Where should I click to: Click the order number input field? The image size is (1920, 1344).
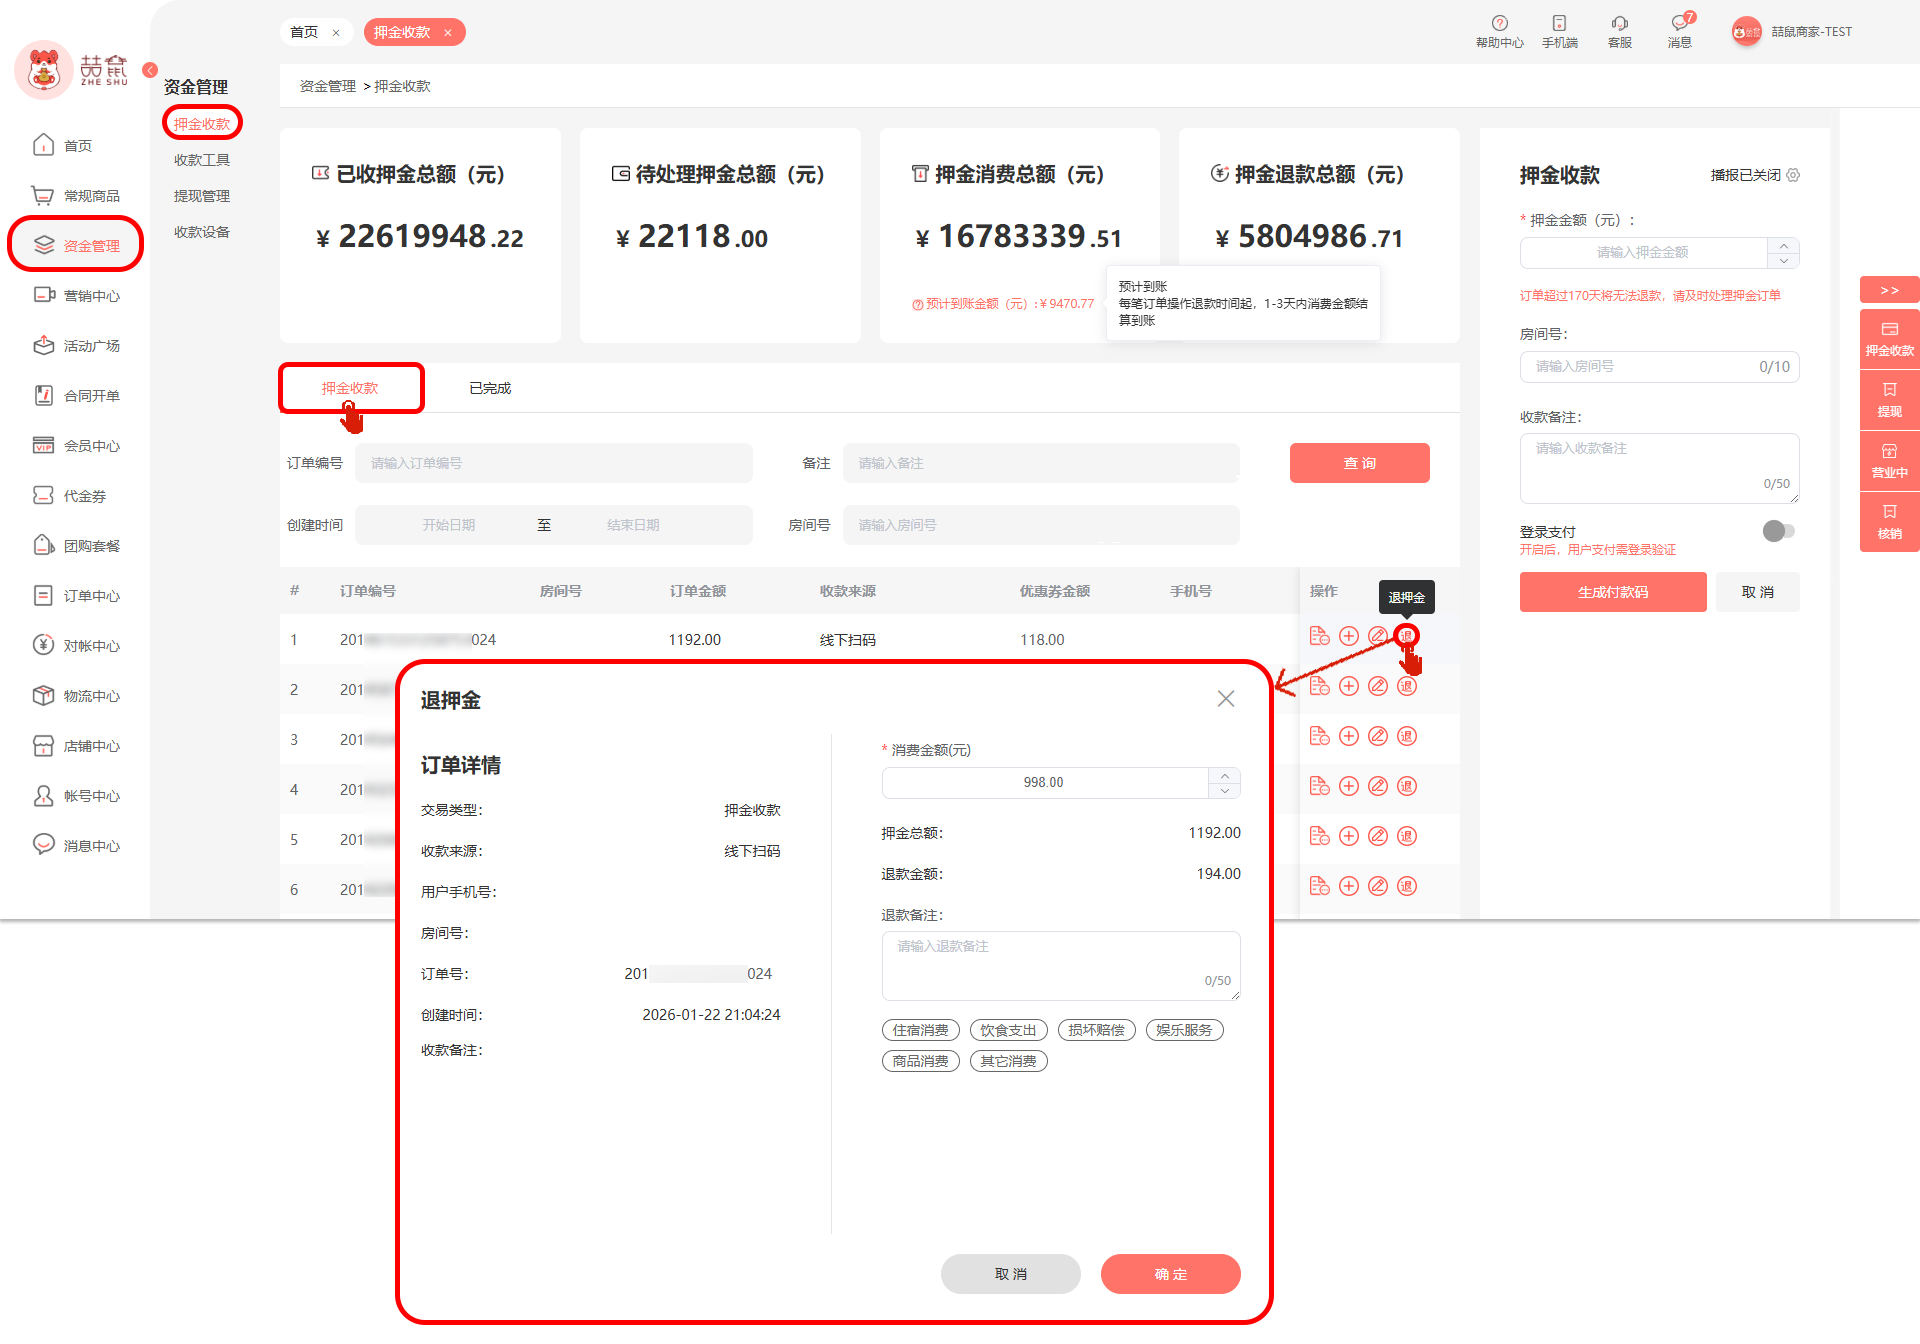[x=553, y=463]
